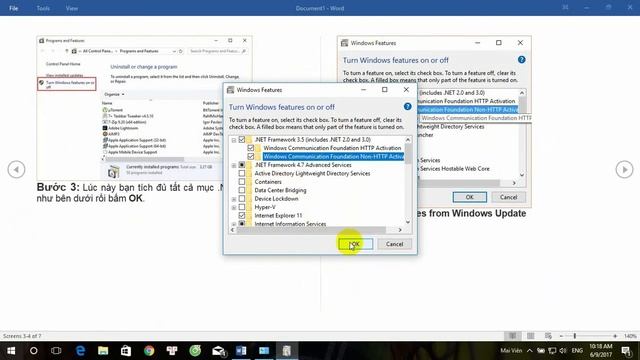Image resolution: width=640 pixels, height=360 pixels.
Task: Click the feature list right scroll arrow
Action: pos(400,230)
